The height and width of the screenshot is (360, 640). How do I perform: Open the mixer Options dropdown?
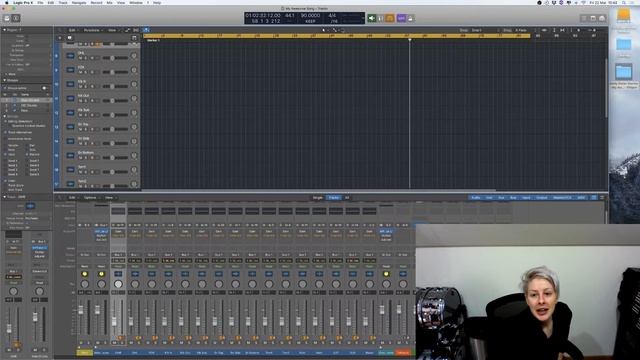click(x=91, y=198)
